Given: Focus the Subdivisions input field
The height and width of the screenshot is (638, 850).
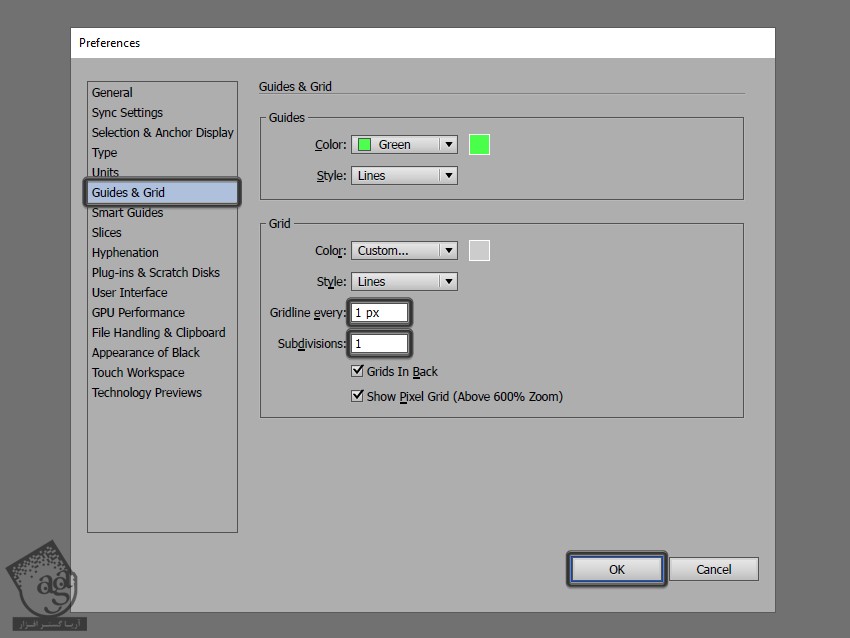Looking at the screenshot, I should pos(379,343).
